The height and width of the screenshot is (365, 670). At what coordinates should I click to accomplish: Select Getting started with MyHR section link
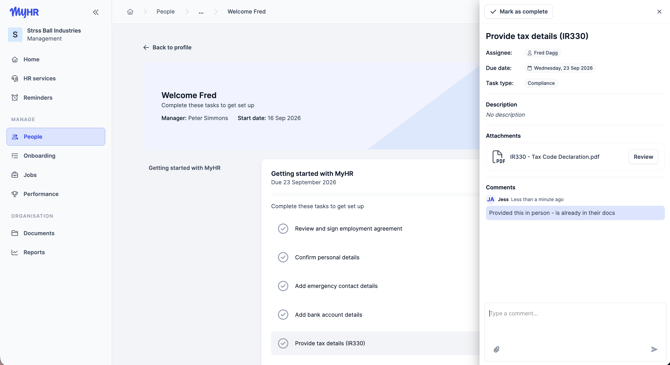[x=185, y=168]
